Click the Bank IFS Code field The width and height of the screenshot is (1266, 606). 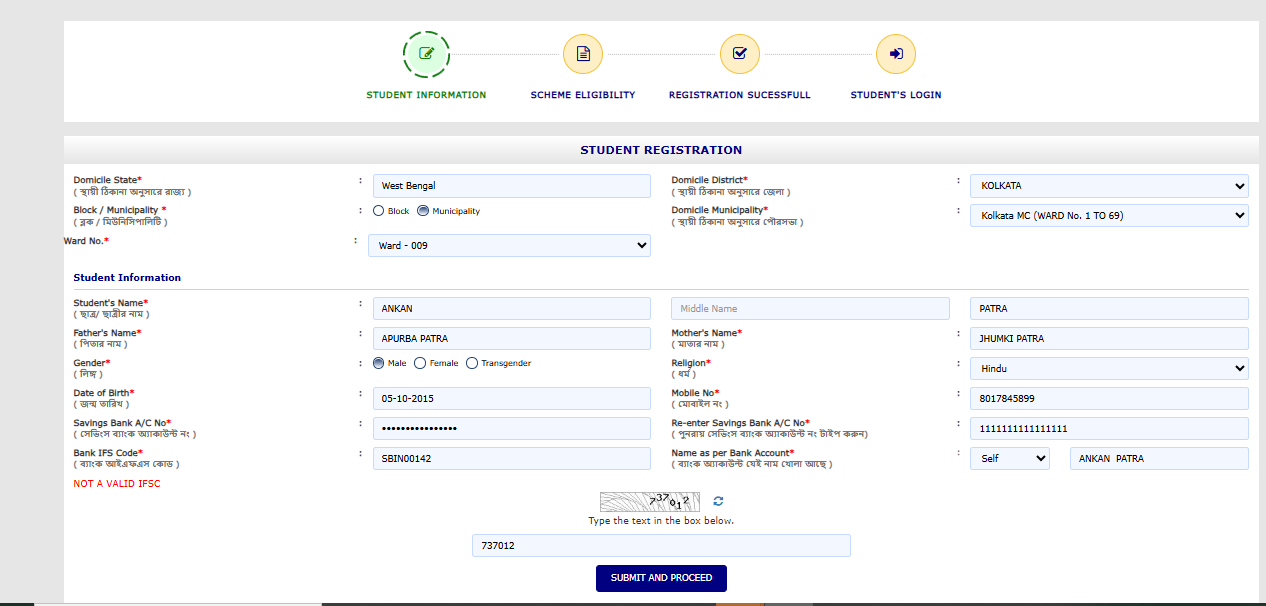pyautogui.click(x=511, y=459)
